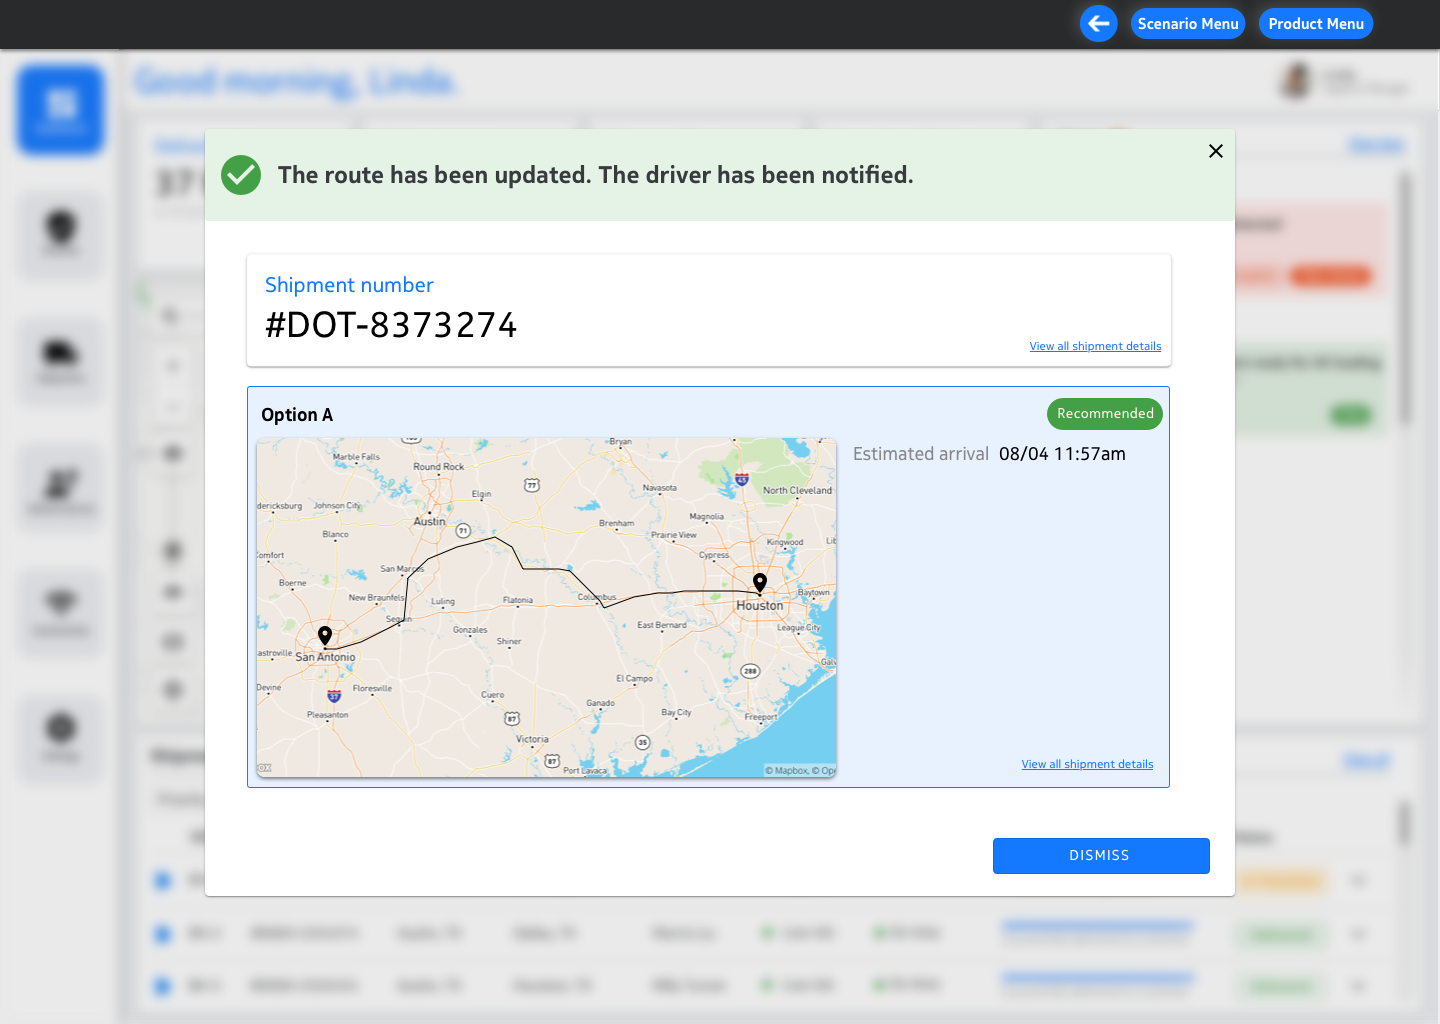
Task: Click the Victoria label on the map
Action: (532, 739)
